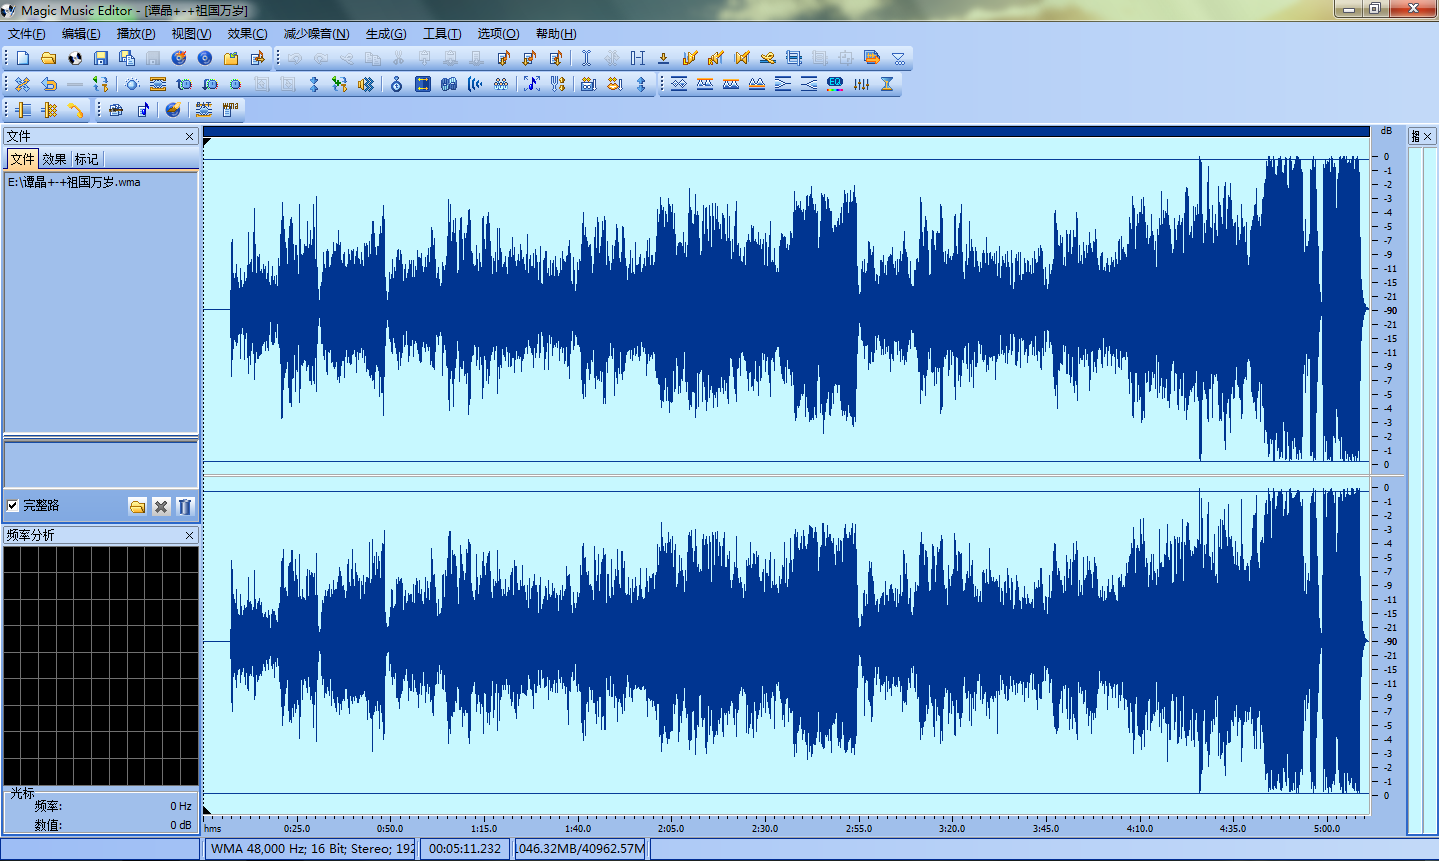
Task: Open the 视图(V) menu
Action: pyautogui.click(x=191, y=34)
